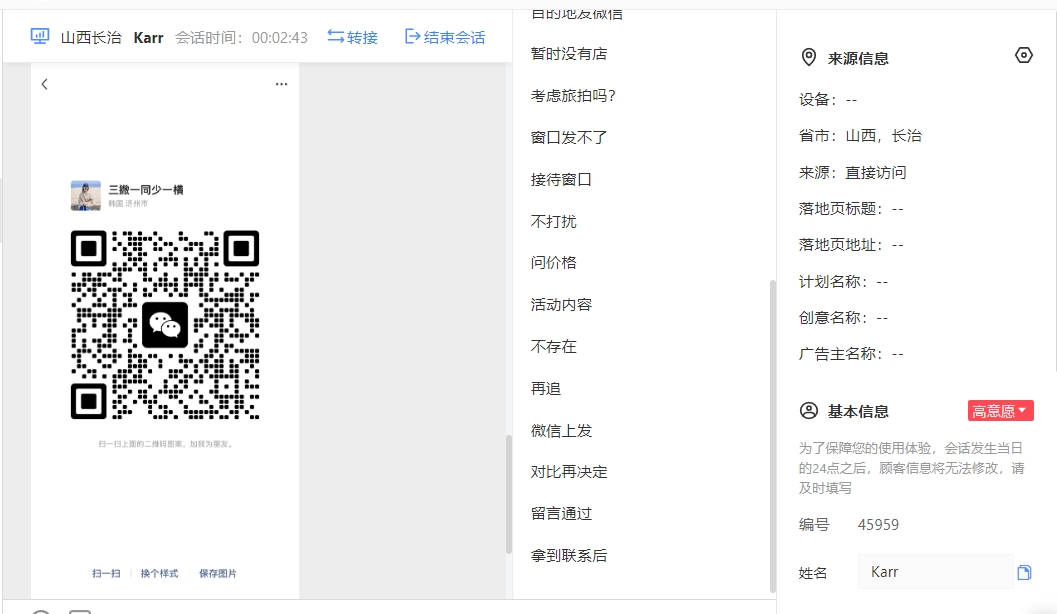The height and width of the screenshot is (614, 1057).
Task: Click the monitor device icon beside 山西长治
Action: coord(40,36)
